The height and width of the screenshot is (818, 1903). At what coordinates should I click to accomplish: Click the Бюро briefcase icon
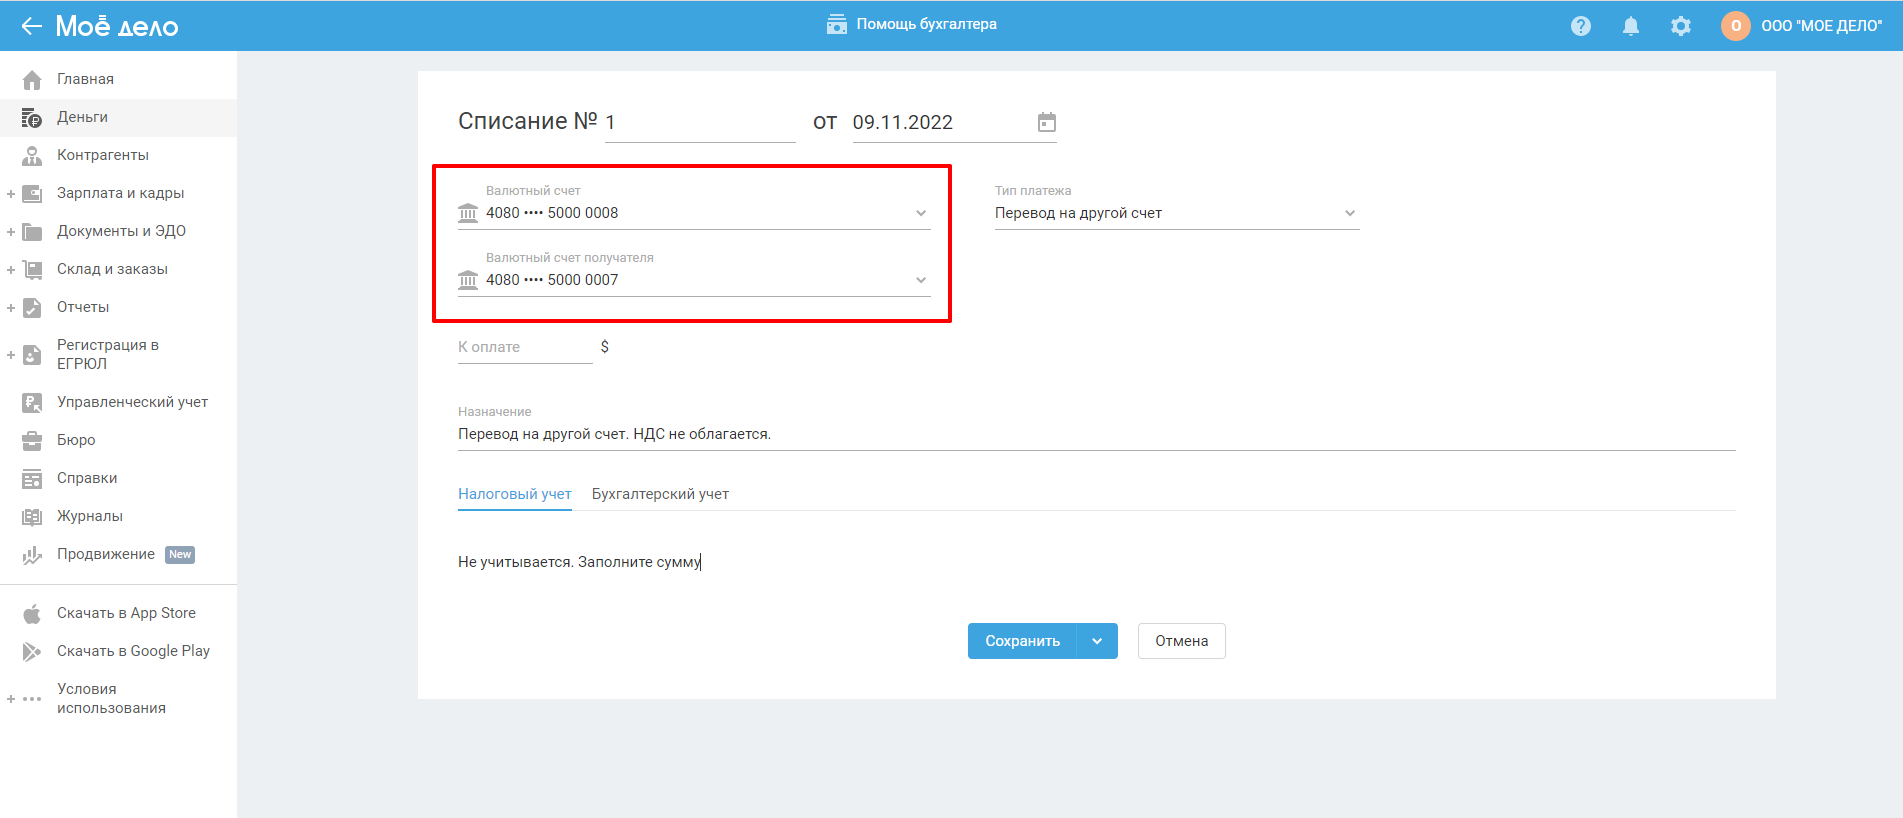pos(32,440)
